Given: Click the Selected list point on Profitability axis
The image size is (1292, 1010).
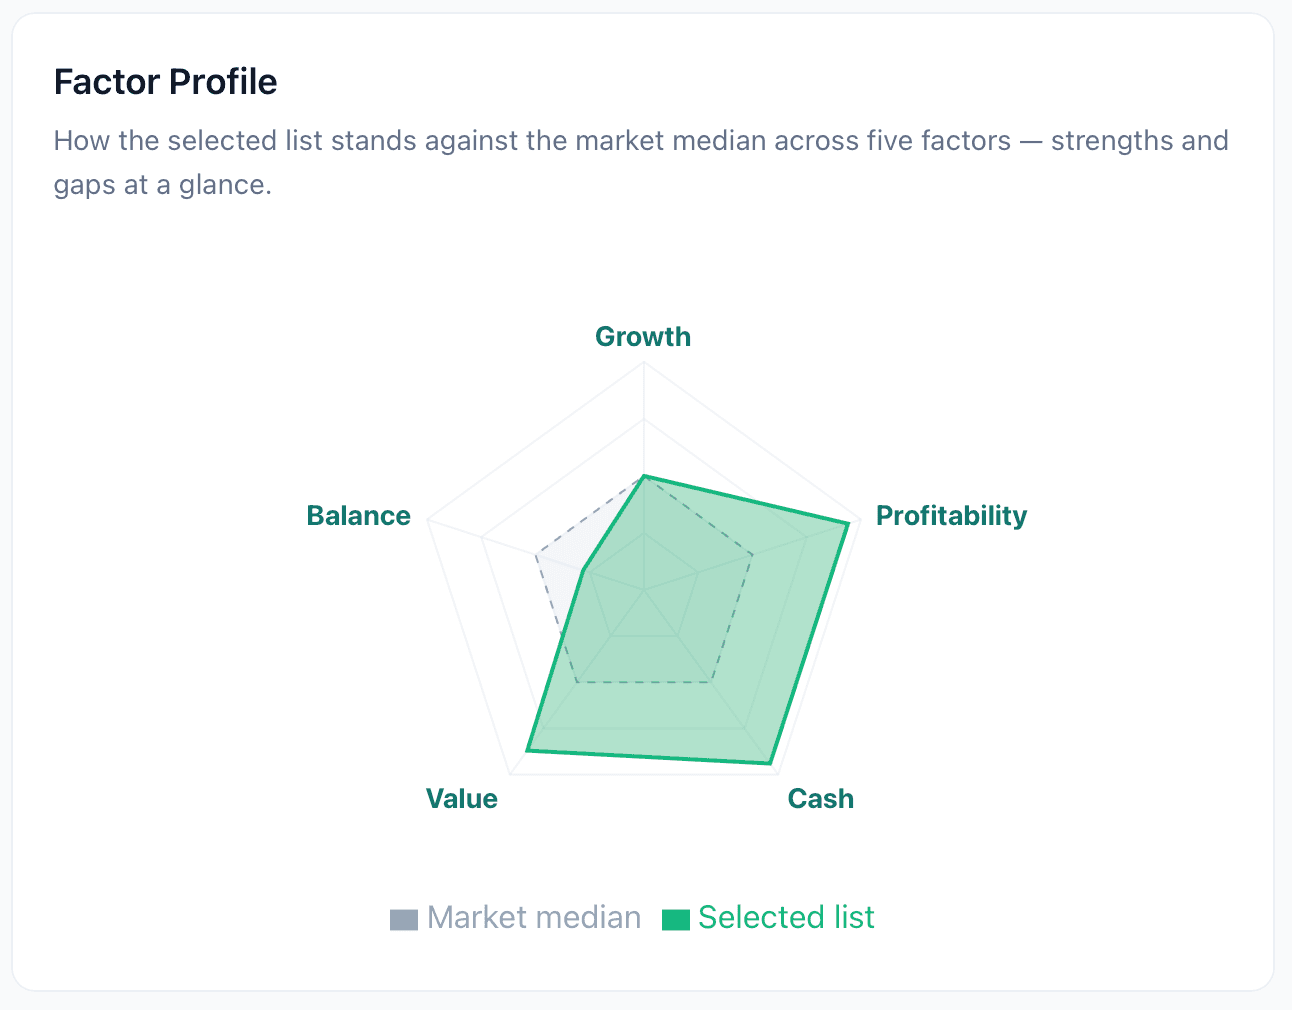Looking at the screenshot, I should [849, 523].
